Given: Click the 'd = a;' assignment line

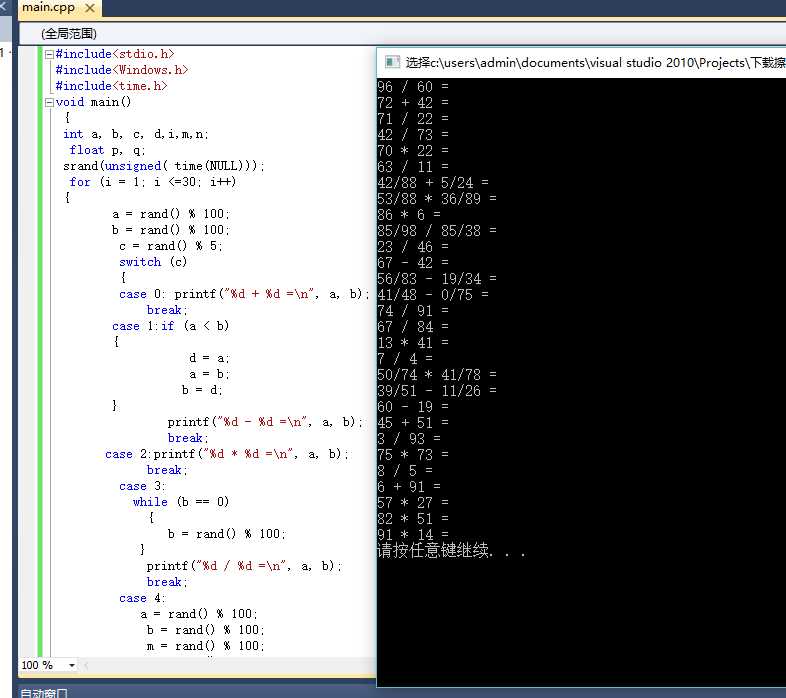Looking at the screenshot, I should pyautogui.click(x=209, y=358).
